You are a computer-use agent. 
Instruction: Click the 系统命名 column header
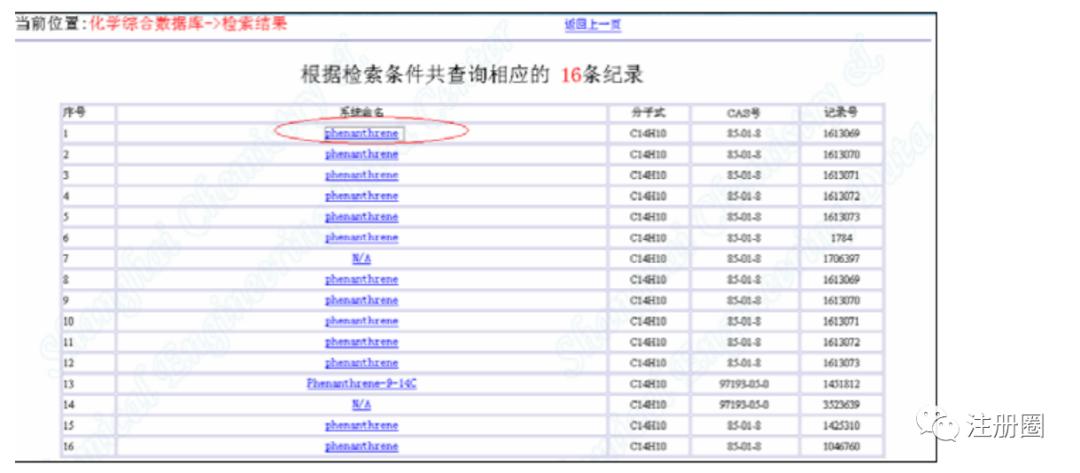362,113
